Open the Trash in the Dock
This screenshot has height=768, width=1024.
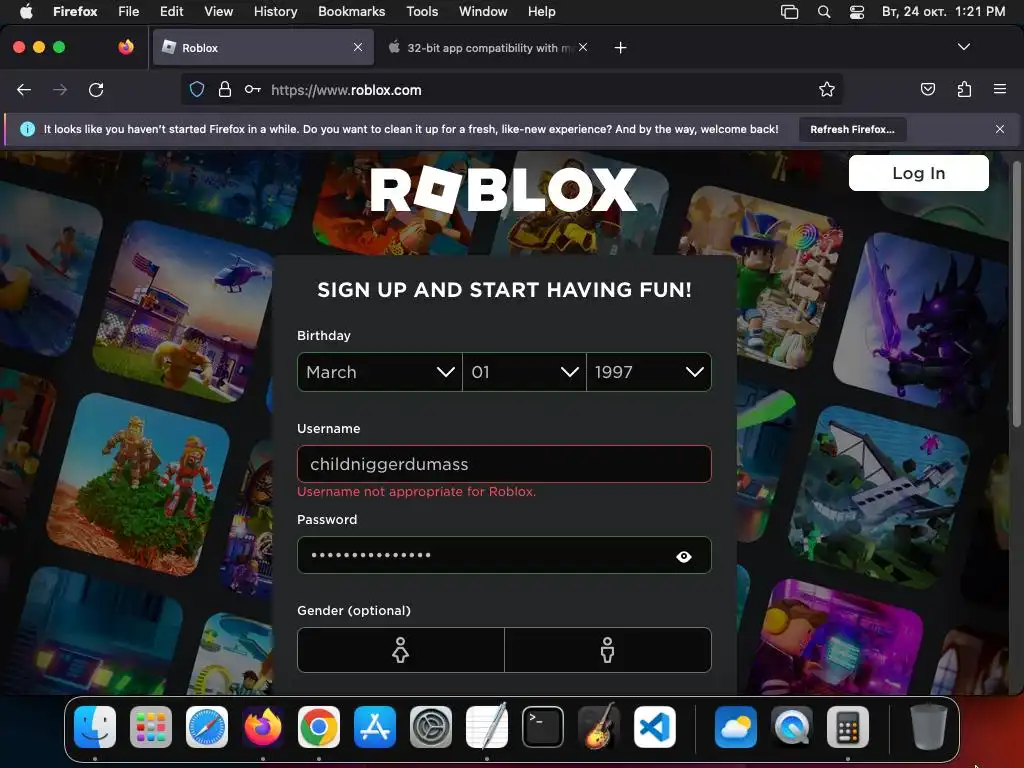click(x=928, y=727)
